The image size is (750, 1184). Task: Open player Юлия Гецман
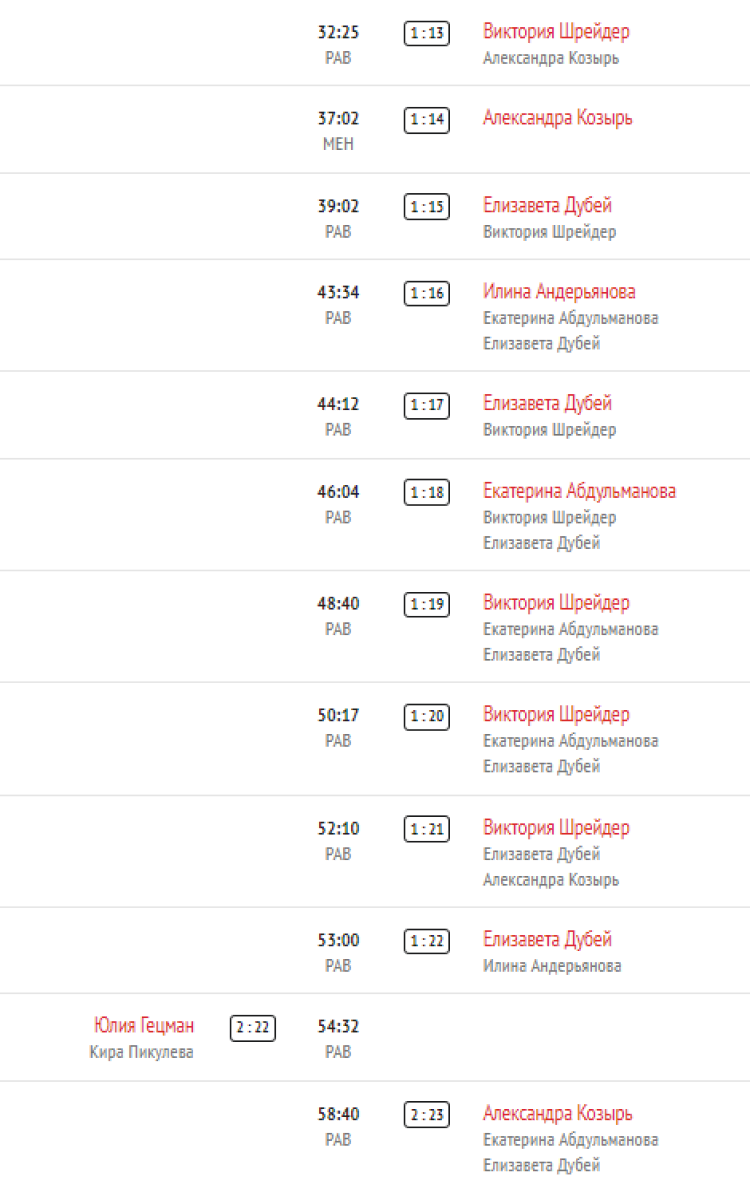pyautogui.click(x=144, y=1026)
